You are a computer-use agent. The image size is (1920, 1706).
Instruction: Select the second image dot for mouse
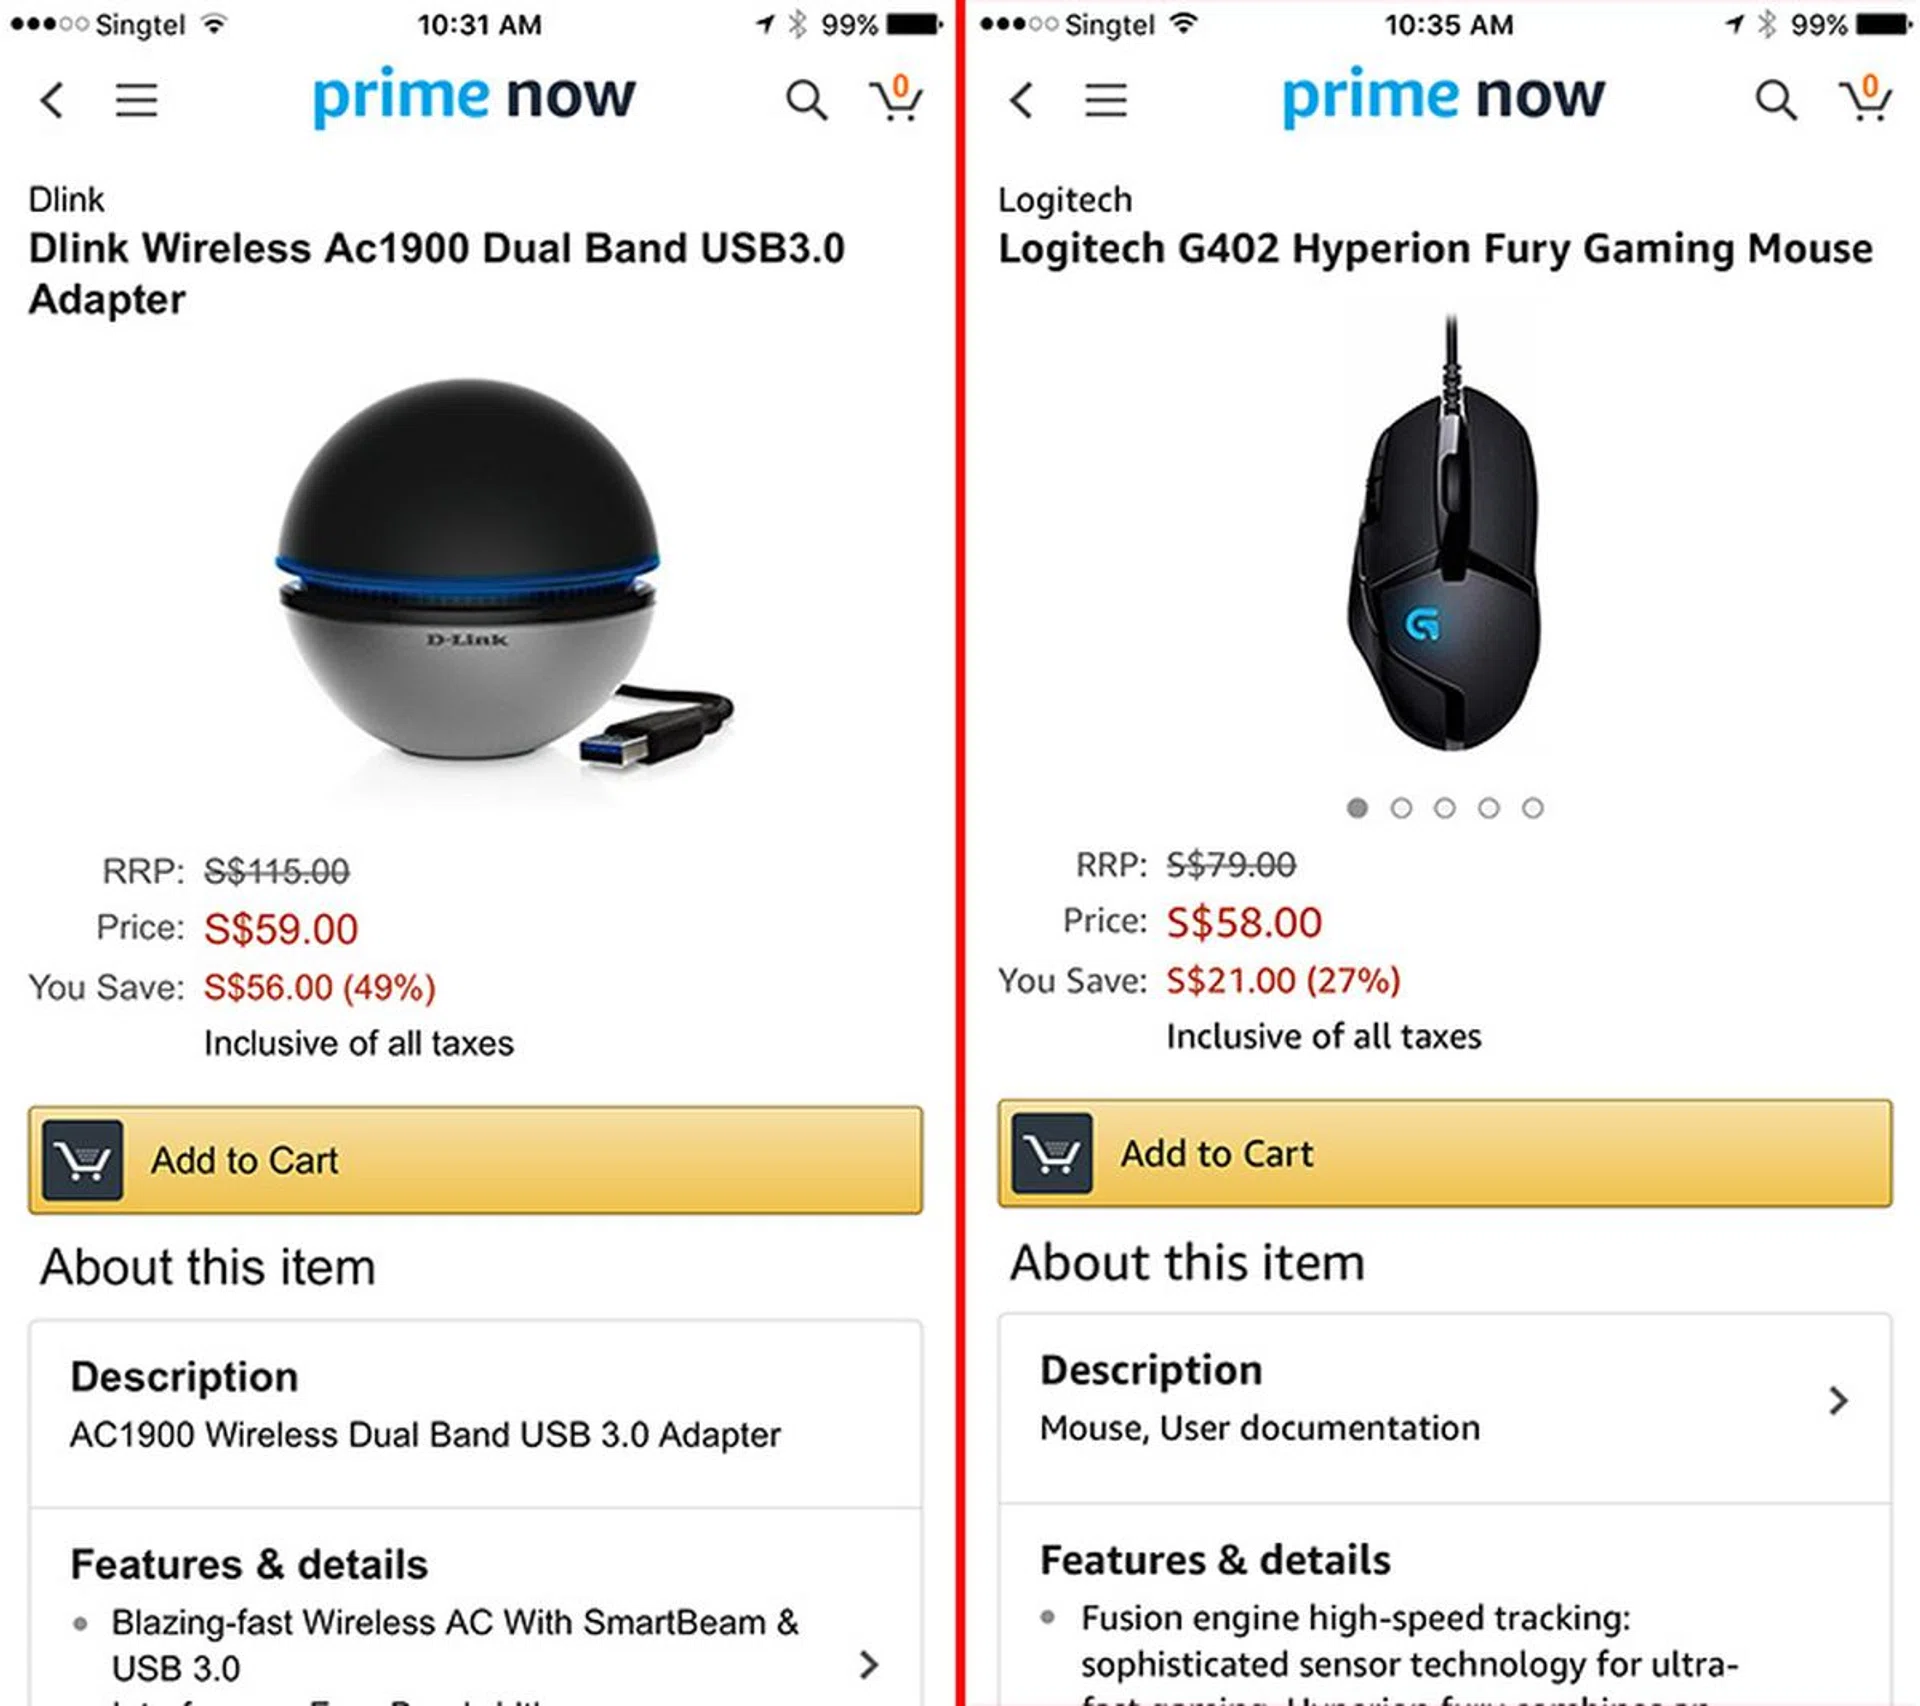point(1401,808)
